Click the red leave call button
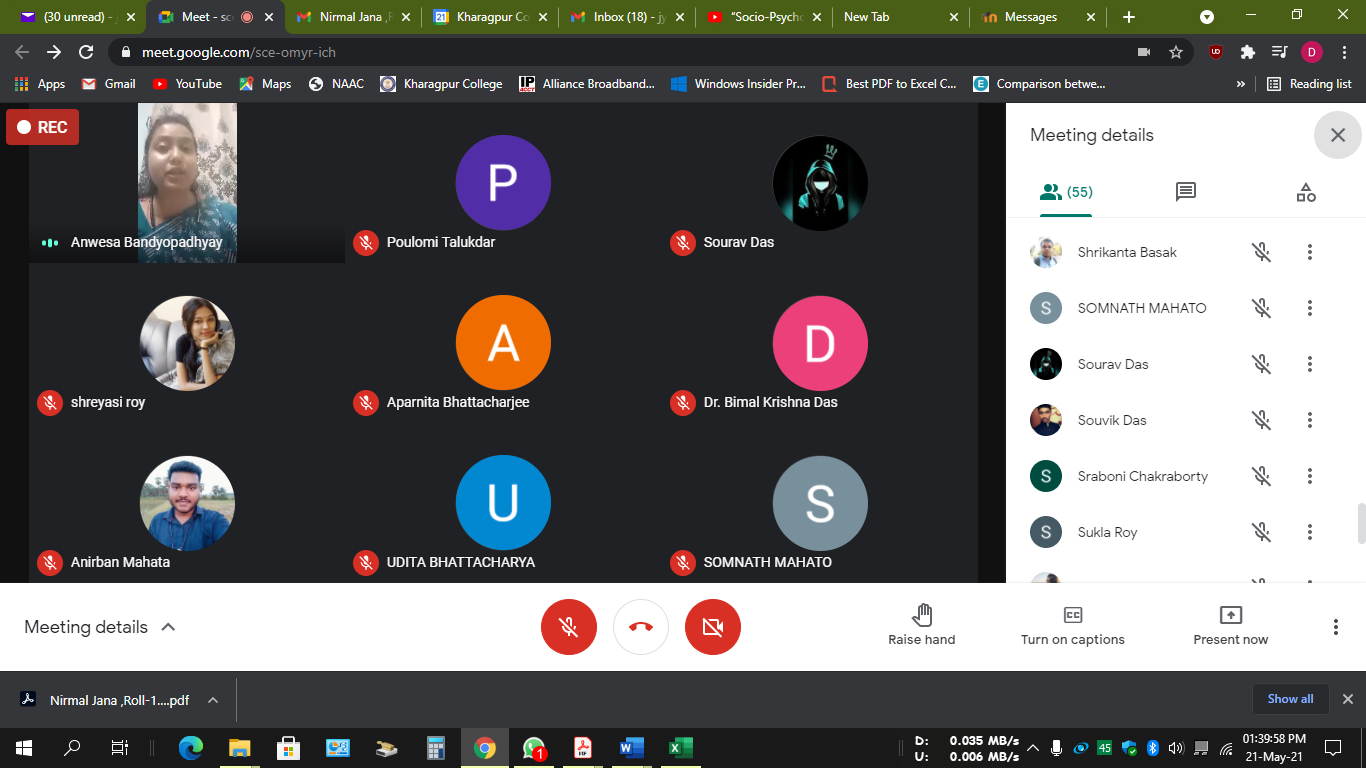 pos(641,627)
